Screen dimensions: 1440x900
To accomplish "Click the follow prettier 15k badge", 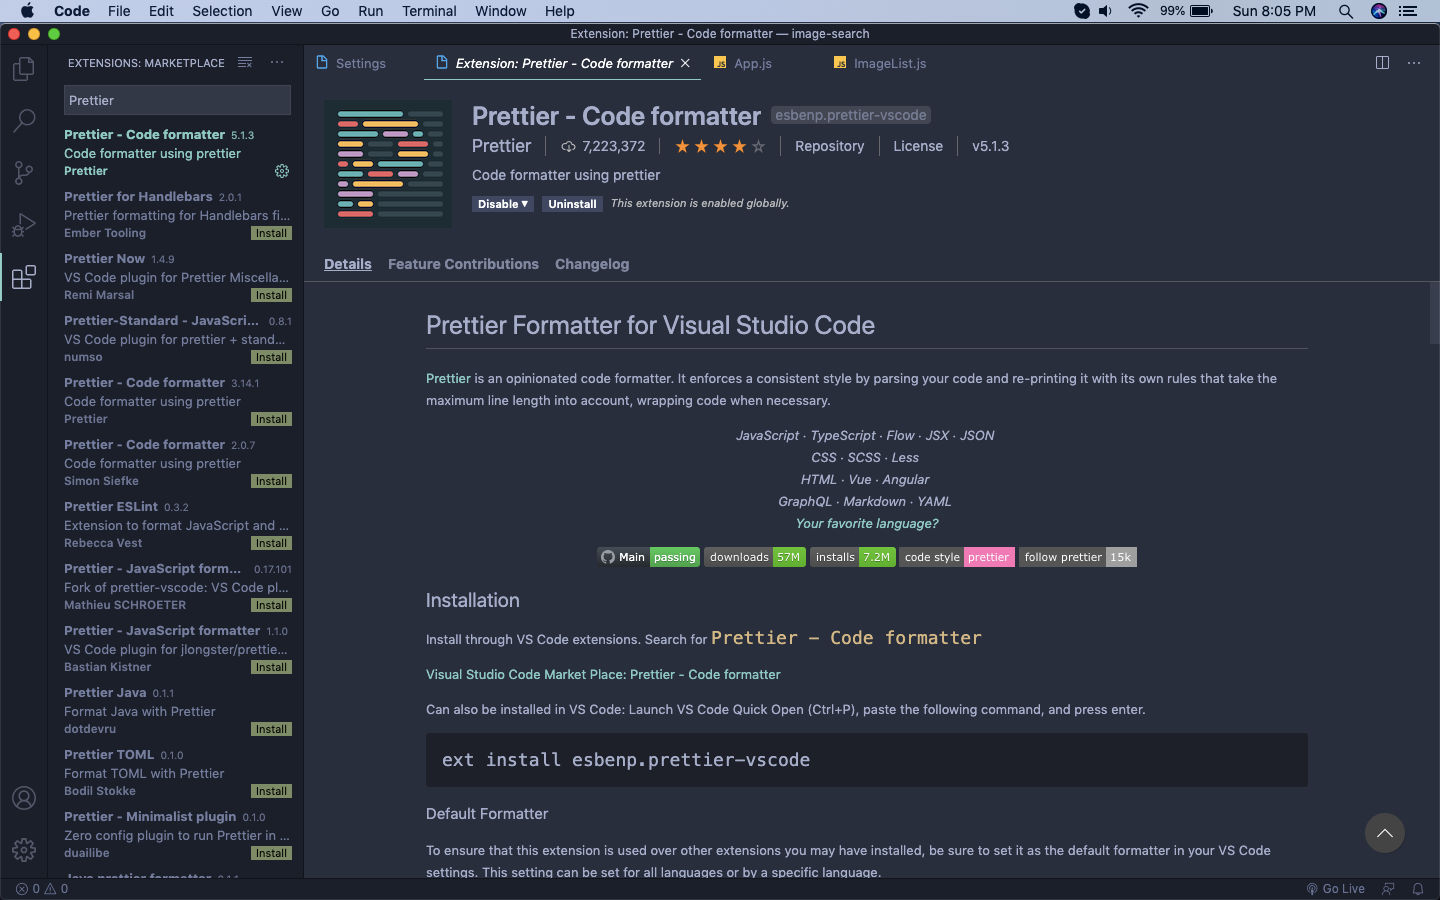I will (1078, 557).
